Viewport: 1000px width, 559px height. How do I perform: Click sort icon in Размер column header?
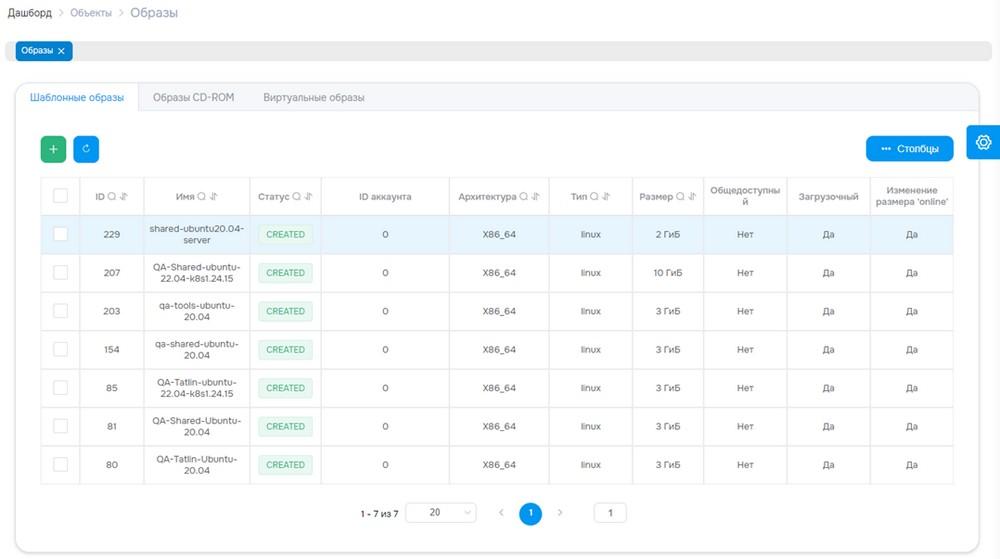(692, 196)
